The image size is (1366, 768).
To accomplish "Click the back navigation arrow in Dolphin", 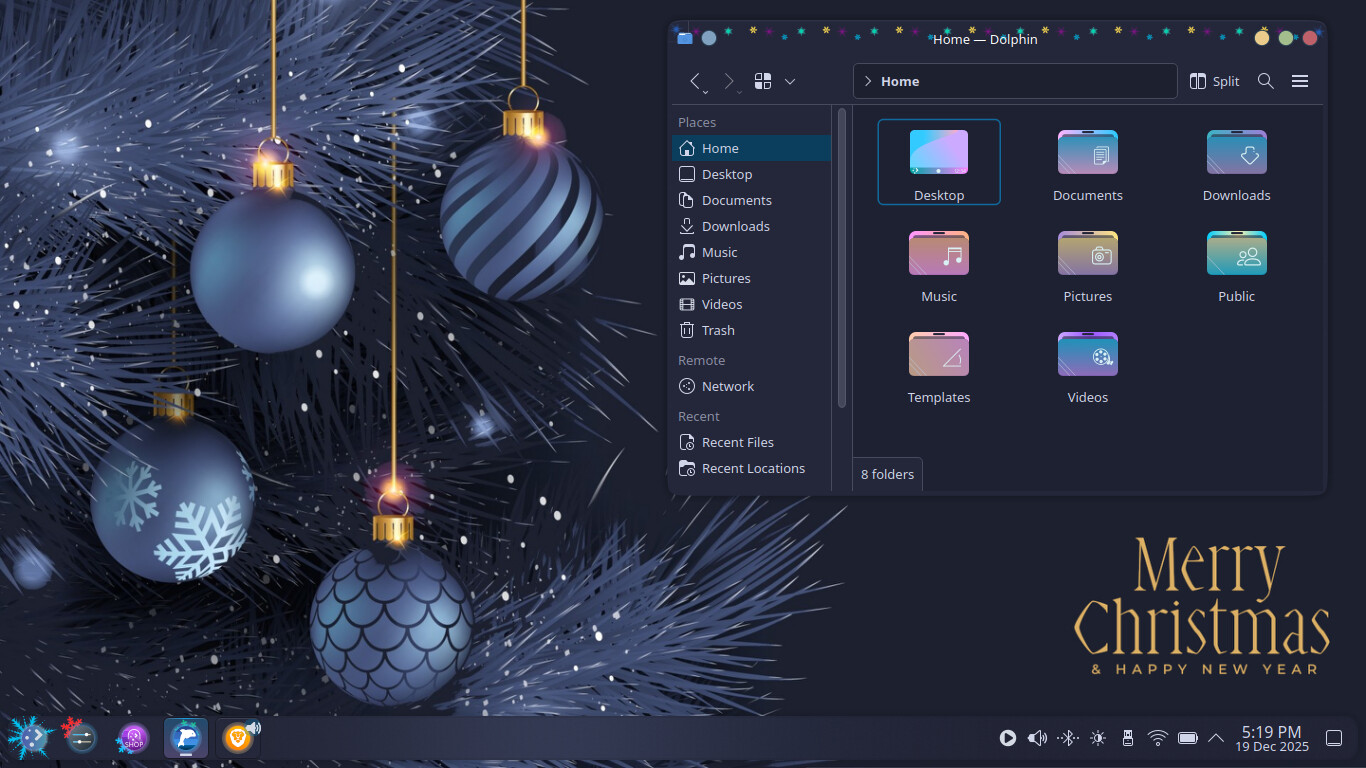I will [x=696, y=81].
